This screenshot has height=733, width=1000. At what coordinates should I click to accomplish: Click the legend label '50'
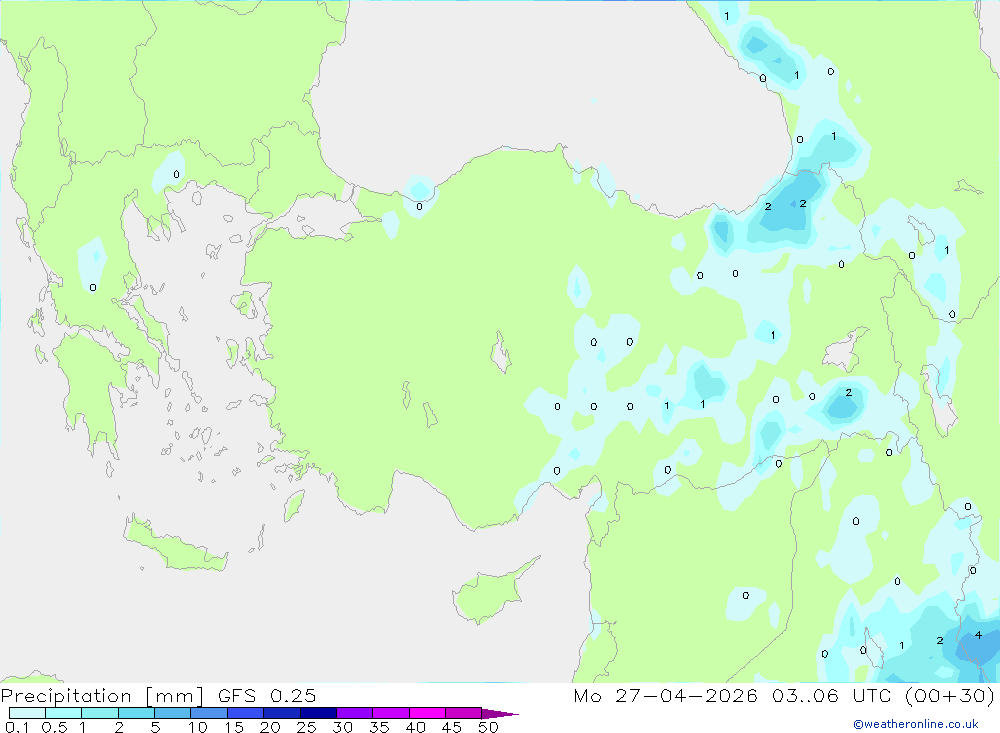tap(488, 727)
